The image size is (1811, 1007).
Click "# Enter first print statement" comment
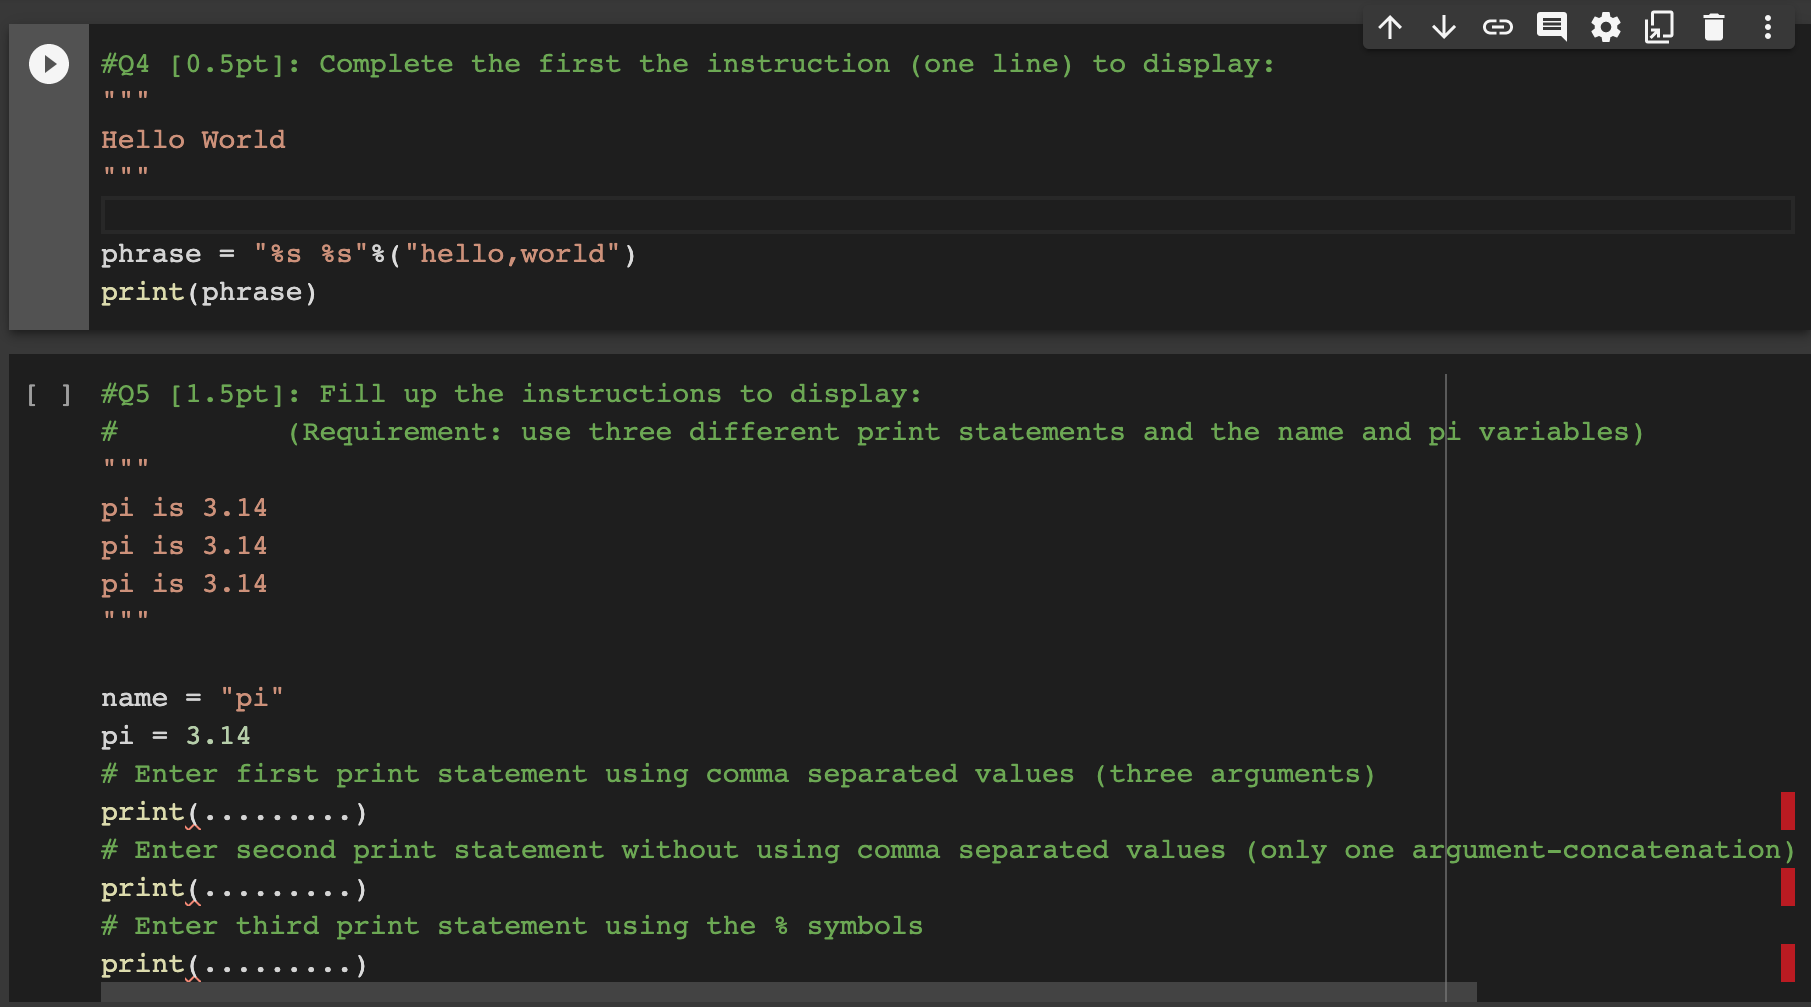[738, 774]
